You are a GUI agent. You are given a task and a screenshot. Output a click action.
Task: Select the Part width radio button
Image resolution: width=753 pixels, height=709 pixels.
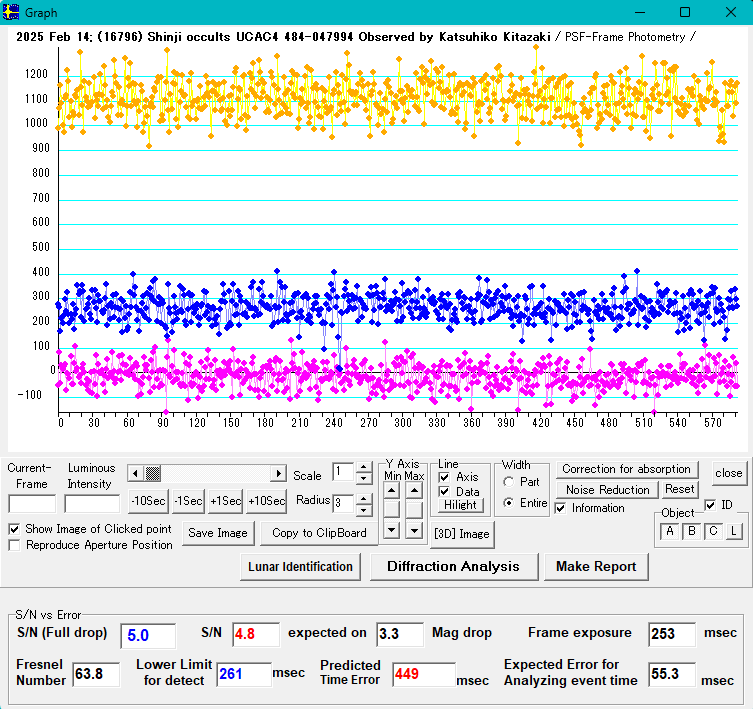pyautogui.click(x=509, y=482)
